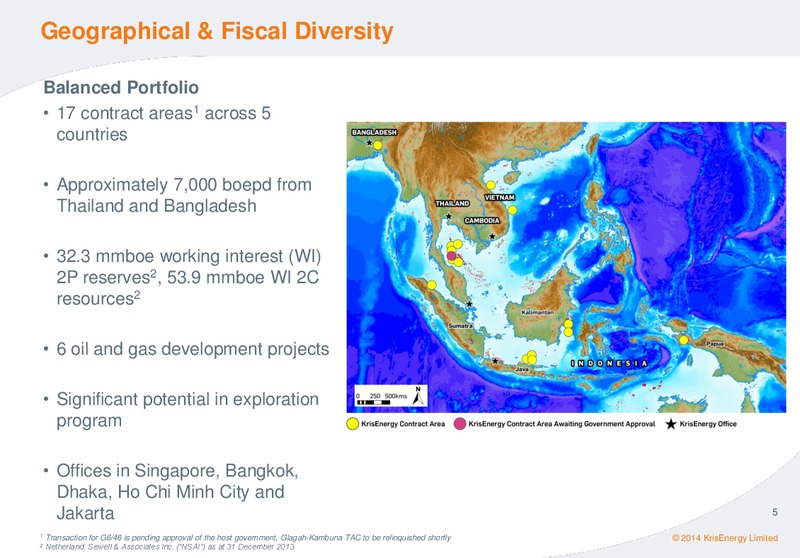
Task: Click the BANGLADESH label on the map
Action: (x=374, y=132)
